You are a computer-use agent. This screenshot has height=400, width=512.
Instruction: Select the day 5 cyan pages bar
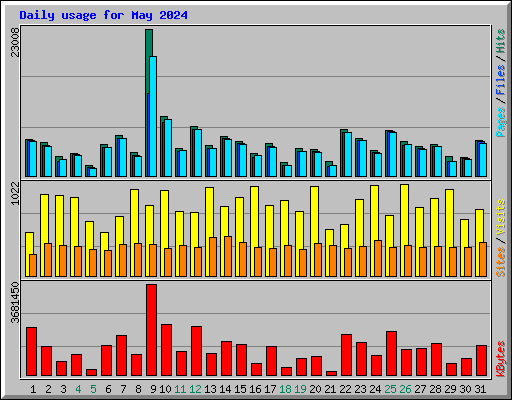click(x=93, y=172)
